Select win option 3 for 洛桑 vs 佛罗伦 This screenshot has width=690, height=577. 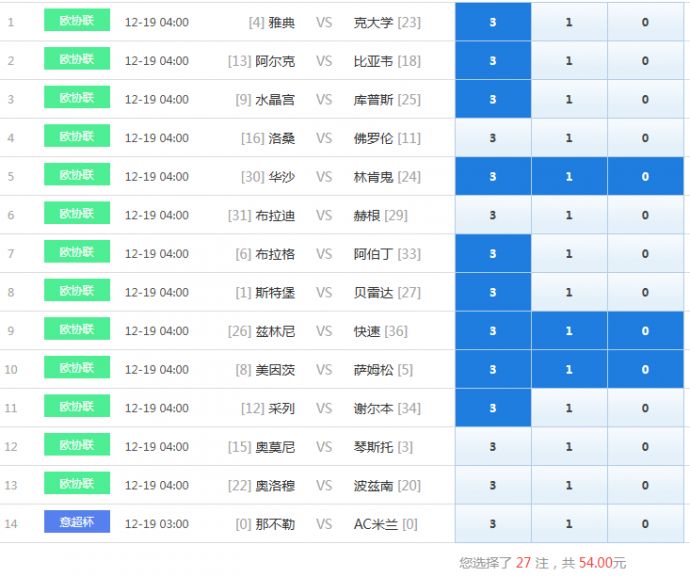tap(493, 138)
